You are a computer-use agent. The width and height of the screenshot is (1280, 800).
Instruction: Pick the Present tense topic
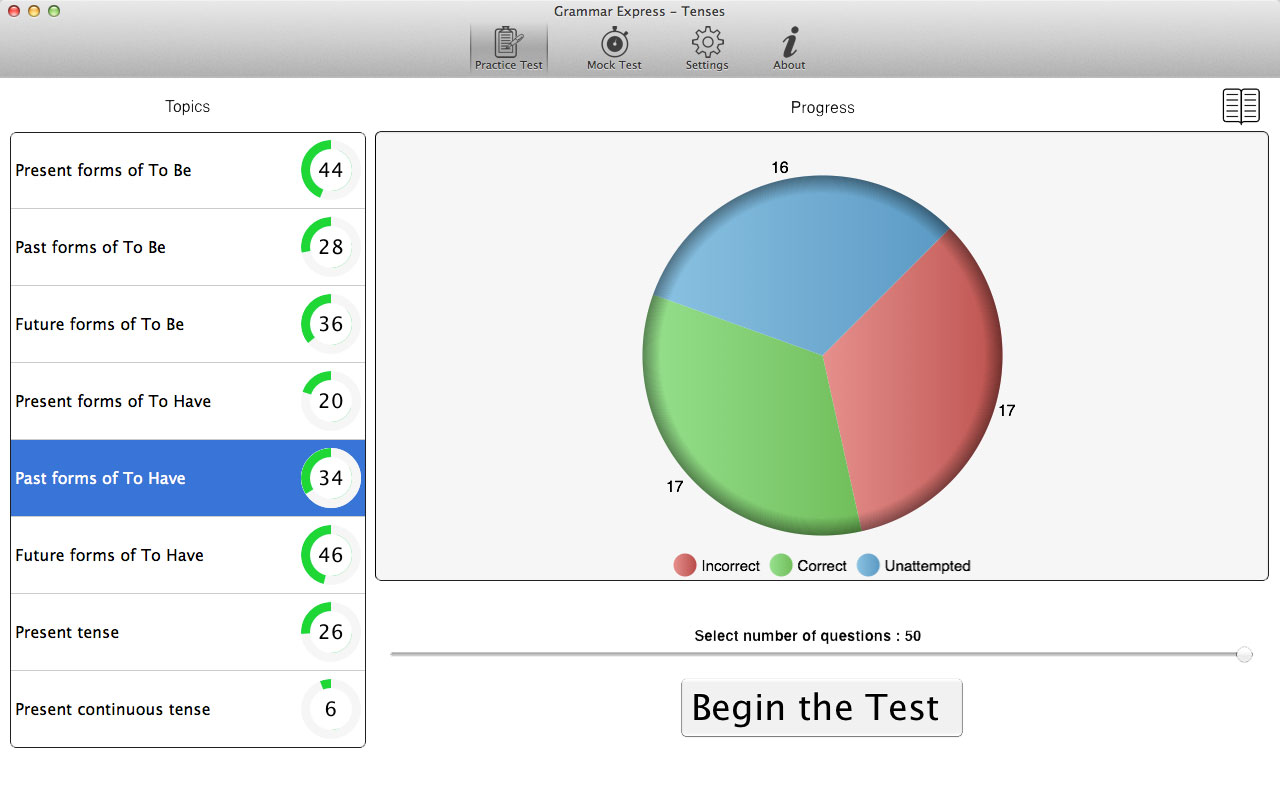[x=67, y=632]
